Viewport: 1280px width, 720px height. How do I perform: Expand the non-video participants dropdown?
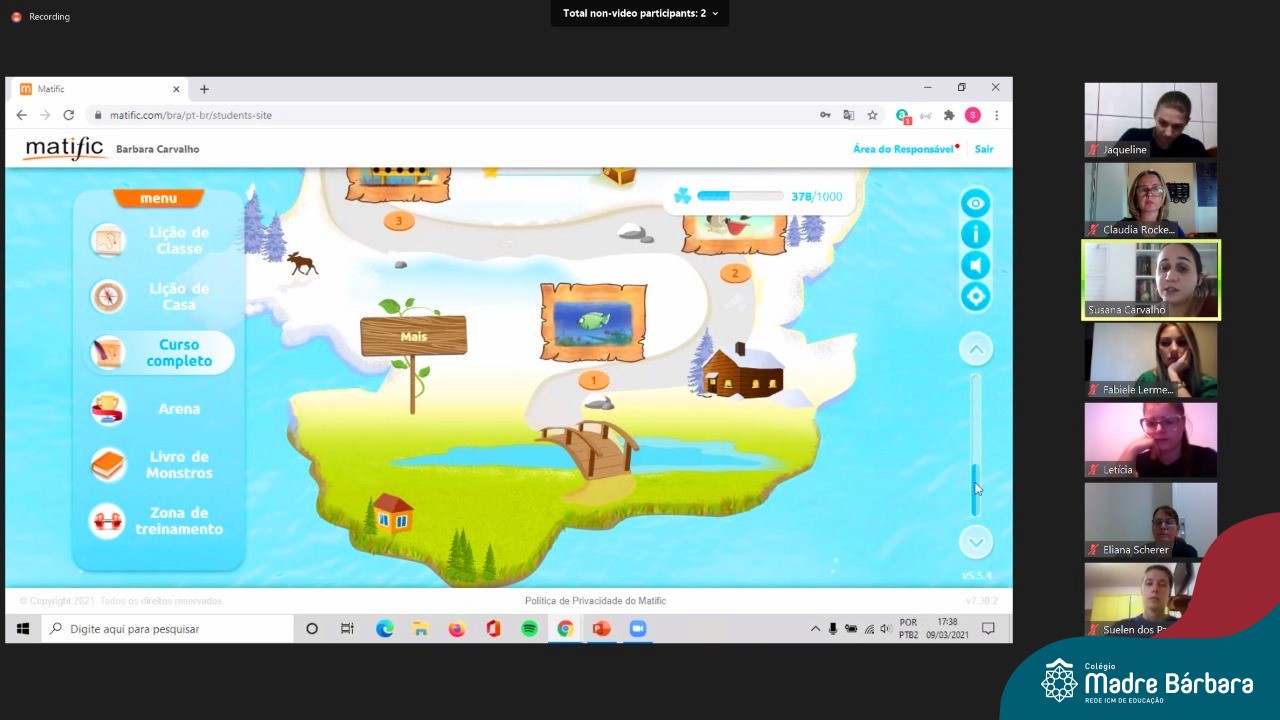640,14
